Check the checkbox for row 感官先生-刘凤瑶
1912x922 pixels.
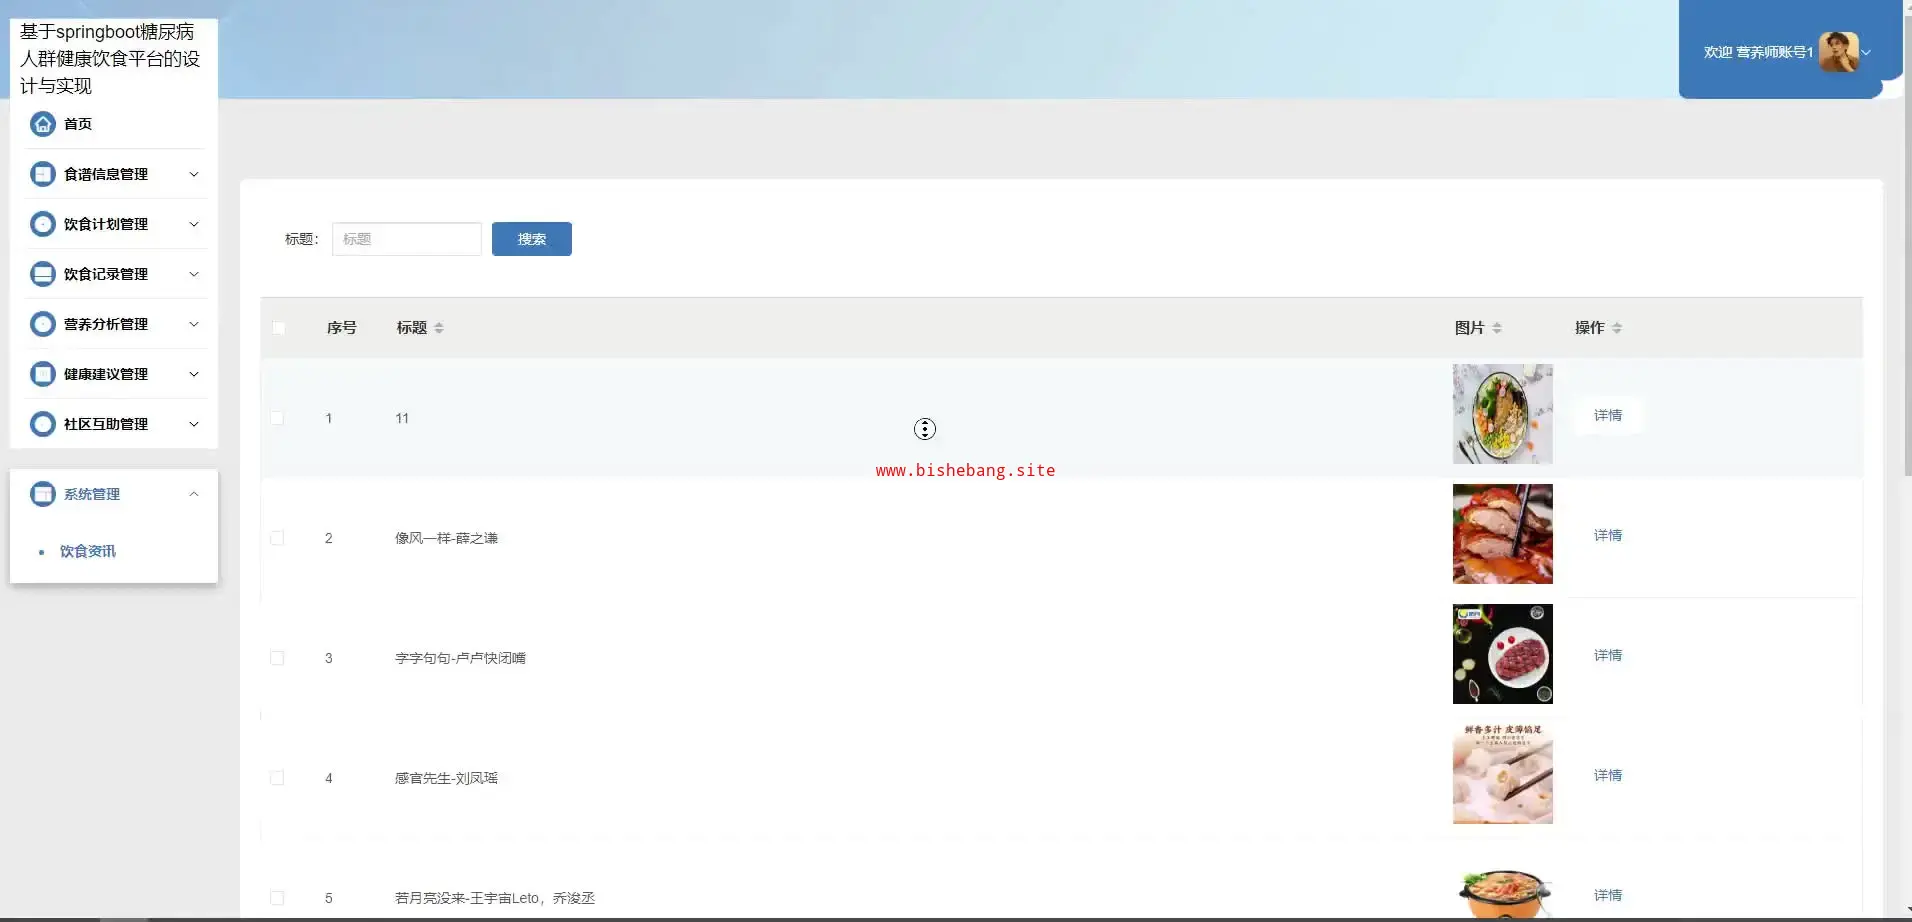click(277, 778)
